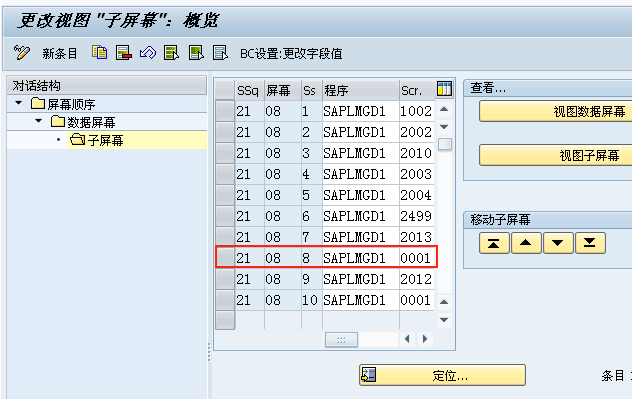The image size is (632, 399).
Task: Click page-down arrow at table bottom
Action: (444, 320)
